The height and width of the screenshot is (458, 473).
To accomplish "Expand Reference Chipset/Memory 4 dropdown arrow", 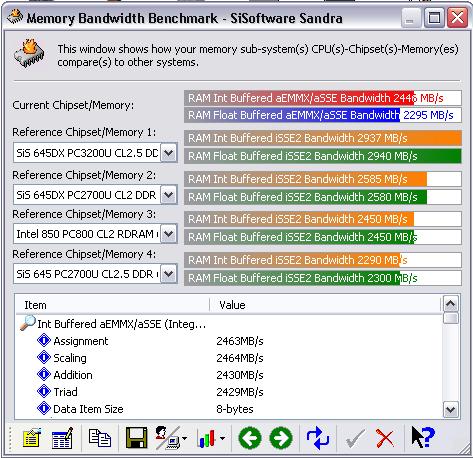I will pyautogui.click(x=169, y=274).
